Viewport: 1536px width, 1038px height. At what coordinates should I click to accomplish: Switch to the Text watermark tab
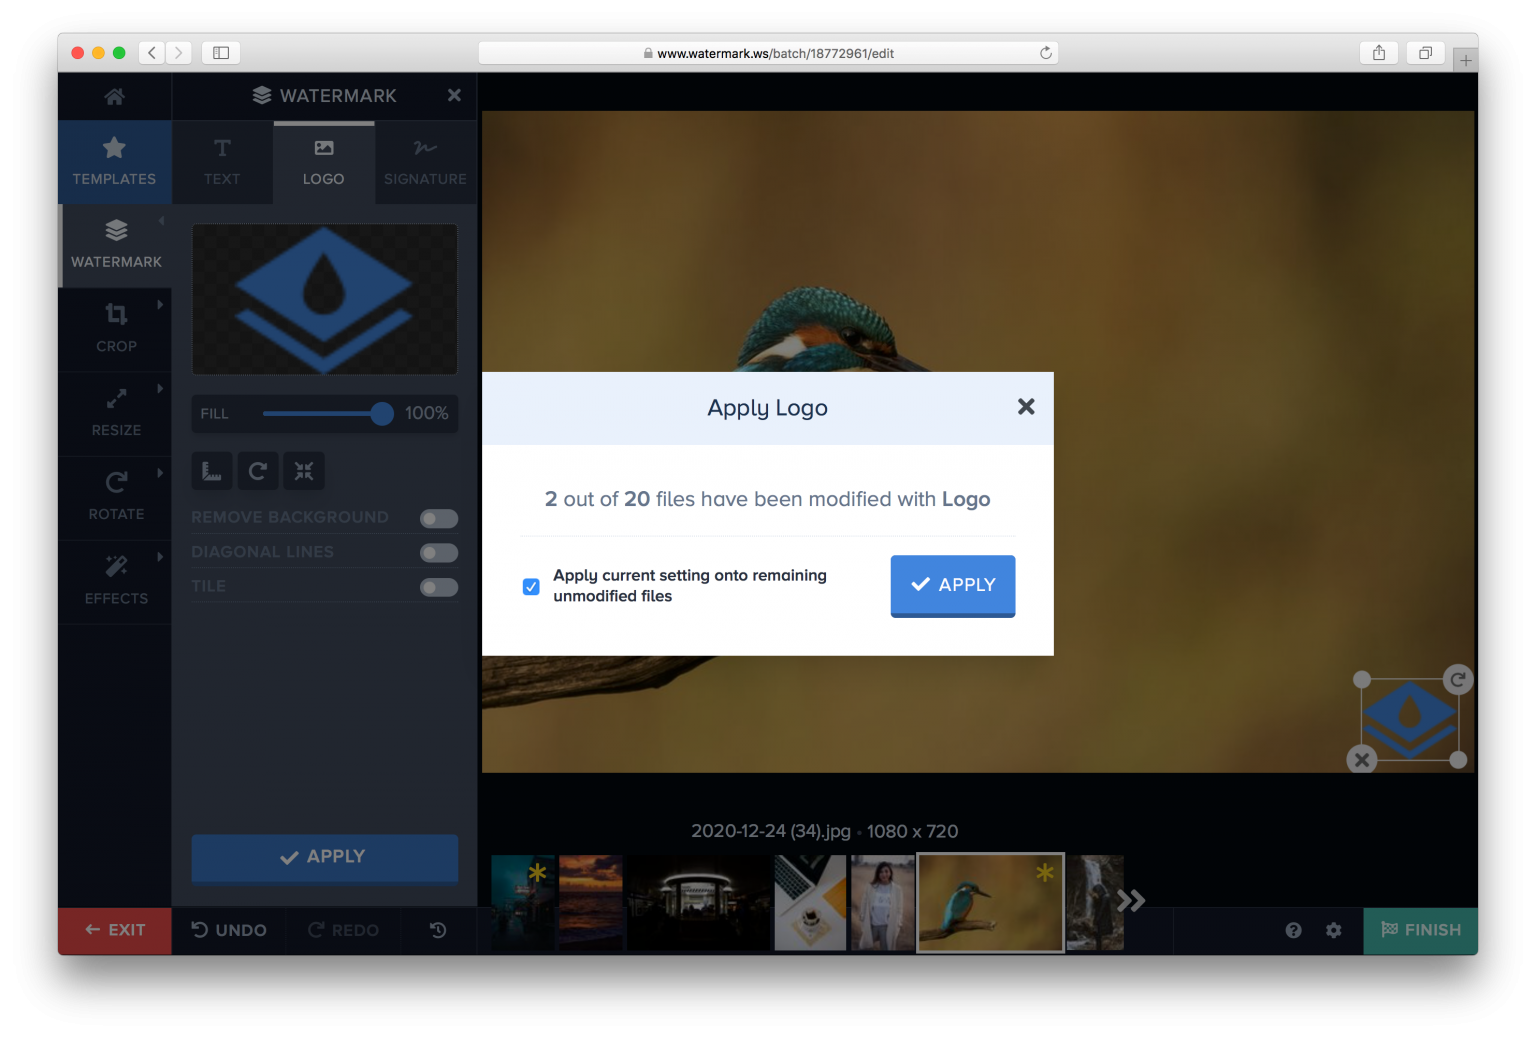click(221, 161)
